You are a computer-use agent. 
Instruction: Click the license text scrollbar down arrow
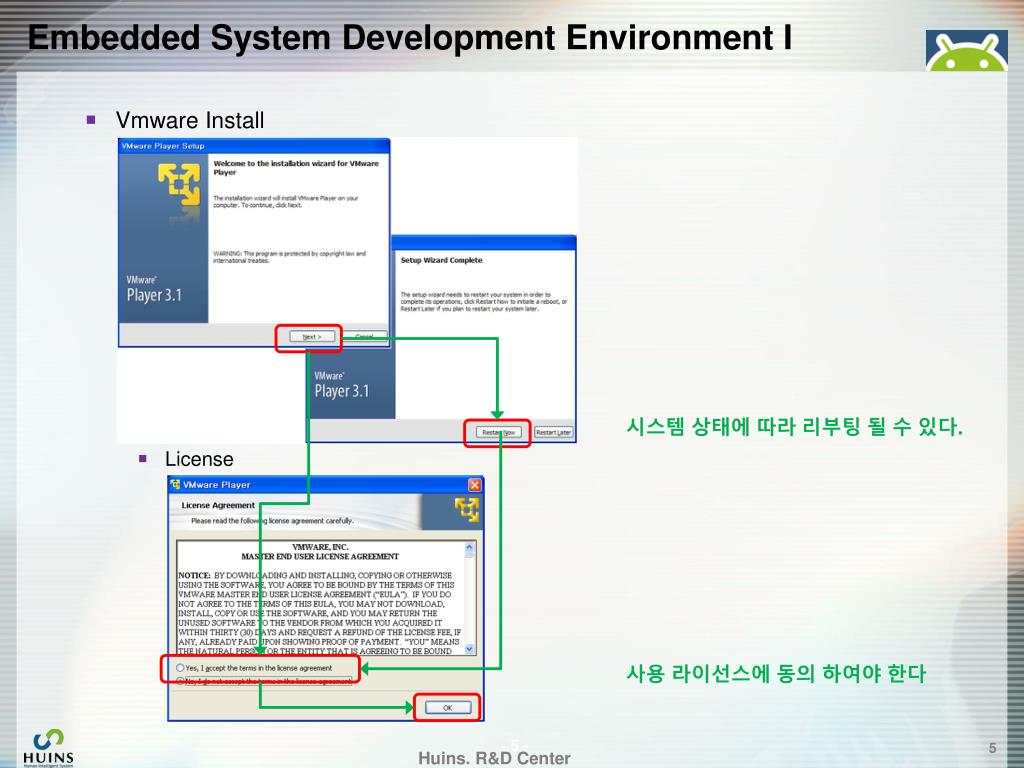point(470,649)
